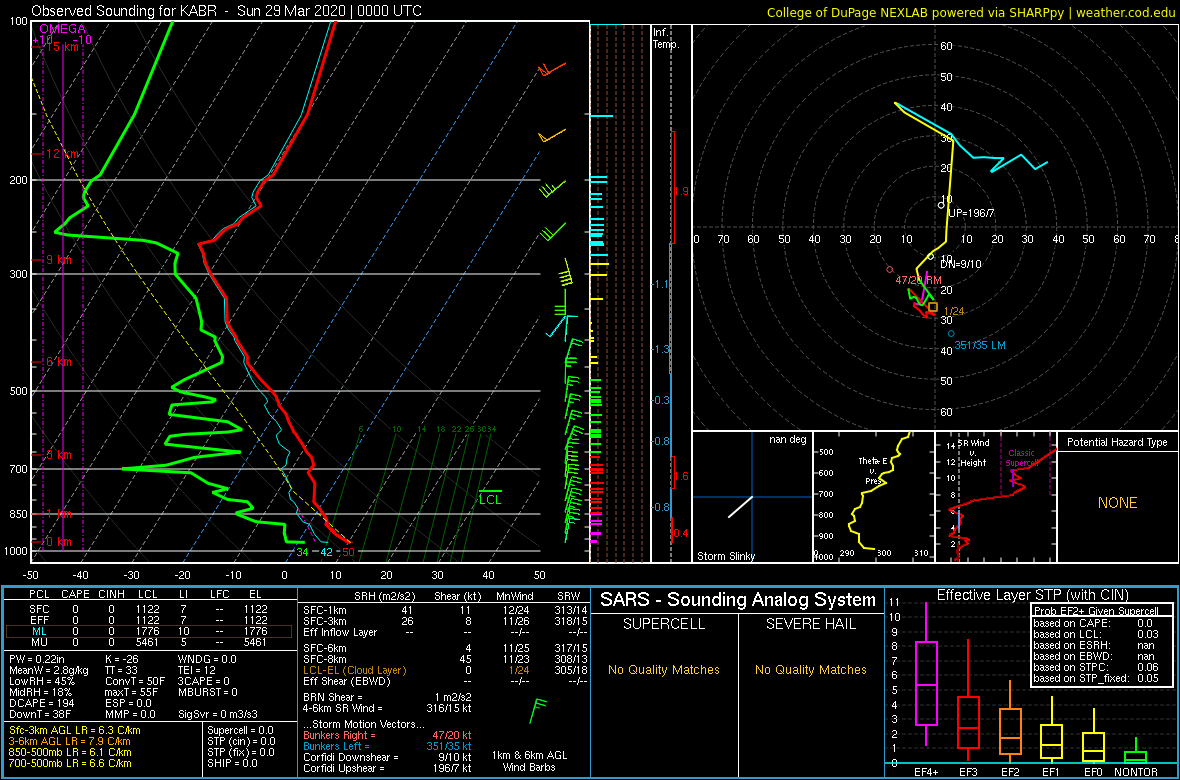The height and width of the screenshot is (780, 1180).
Task: Click the surface wetbulb value 42
Action: 327,553
